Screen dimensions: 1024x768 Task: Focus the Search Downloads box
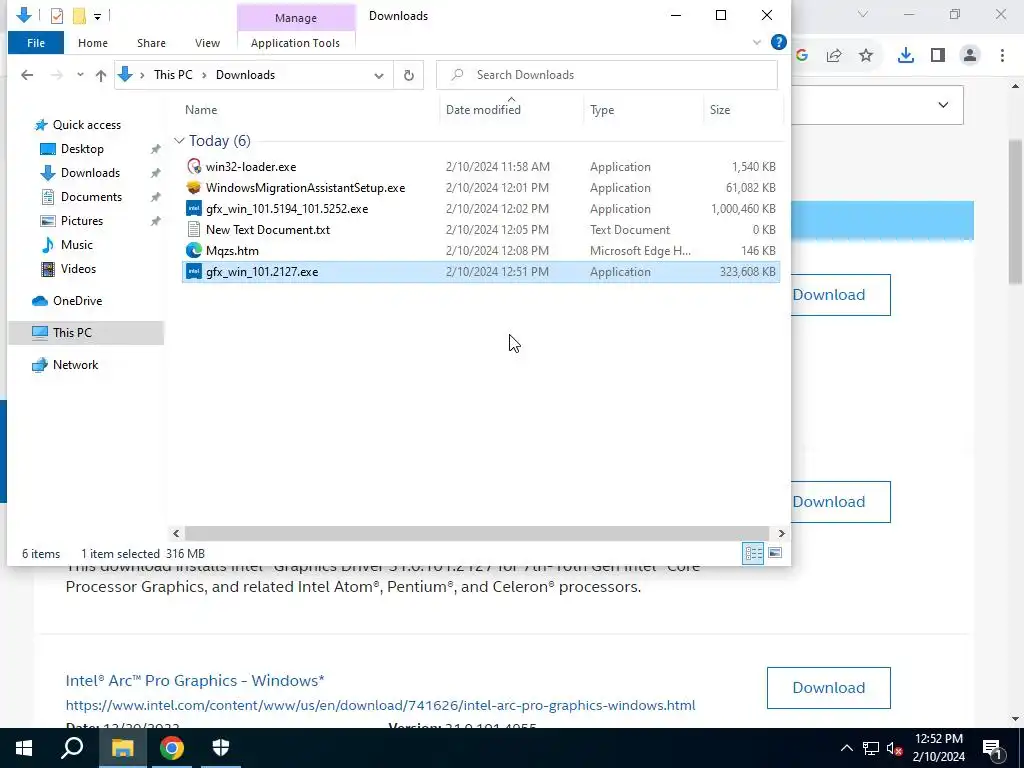click(607, 75)
